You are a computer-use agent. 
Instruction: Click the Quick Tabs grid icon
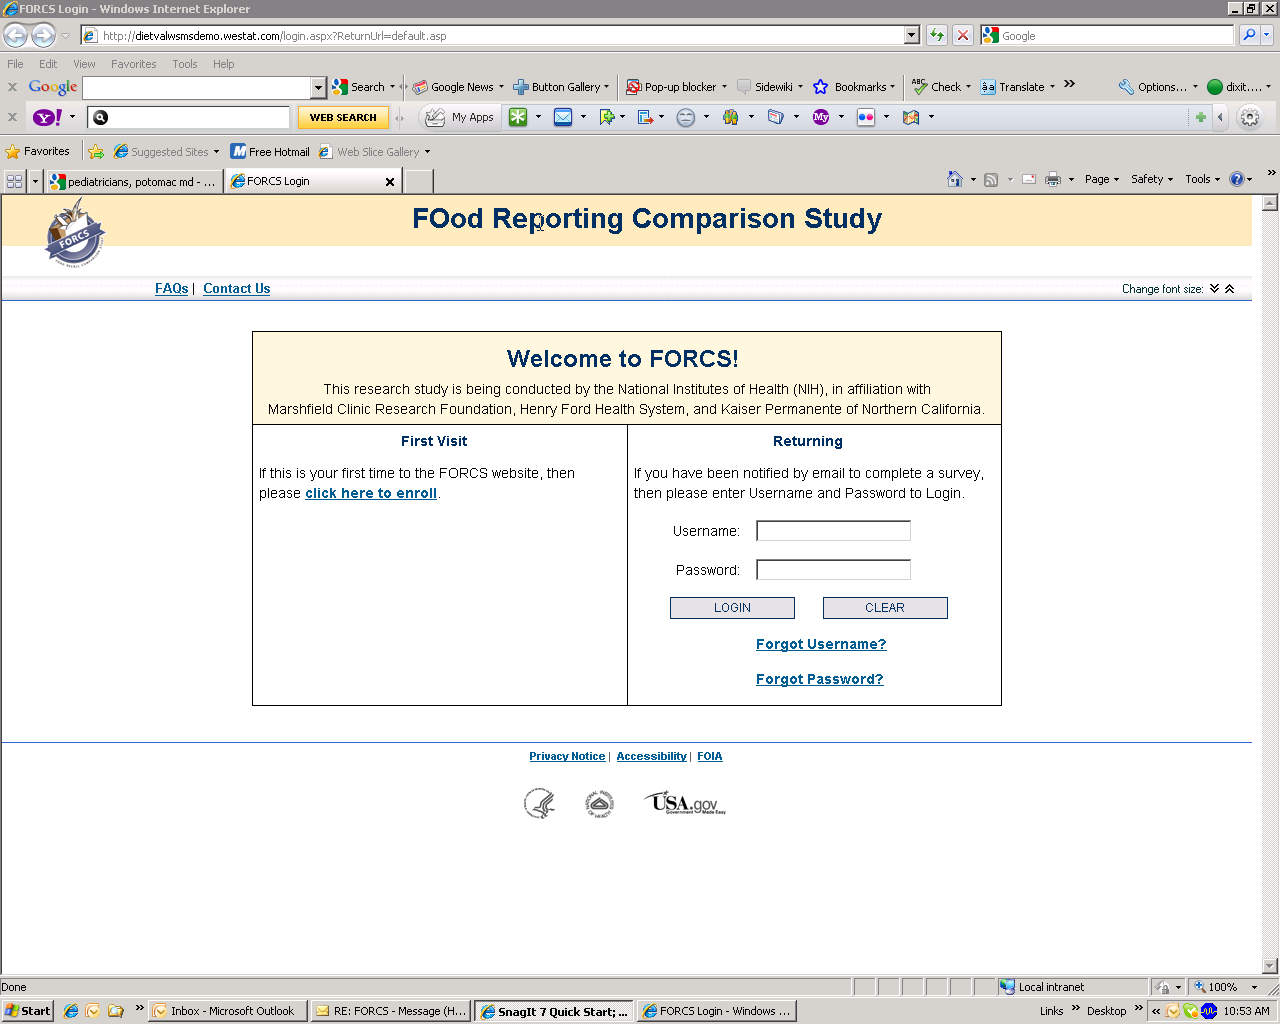[15, 181]
